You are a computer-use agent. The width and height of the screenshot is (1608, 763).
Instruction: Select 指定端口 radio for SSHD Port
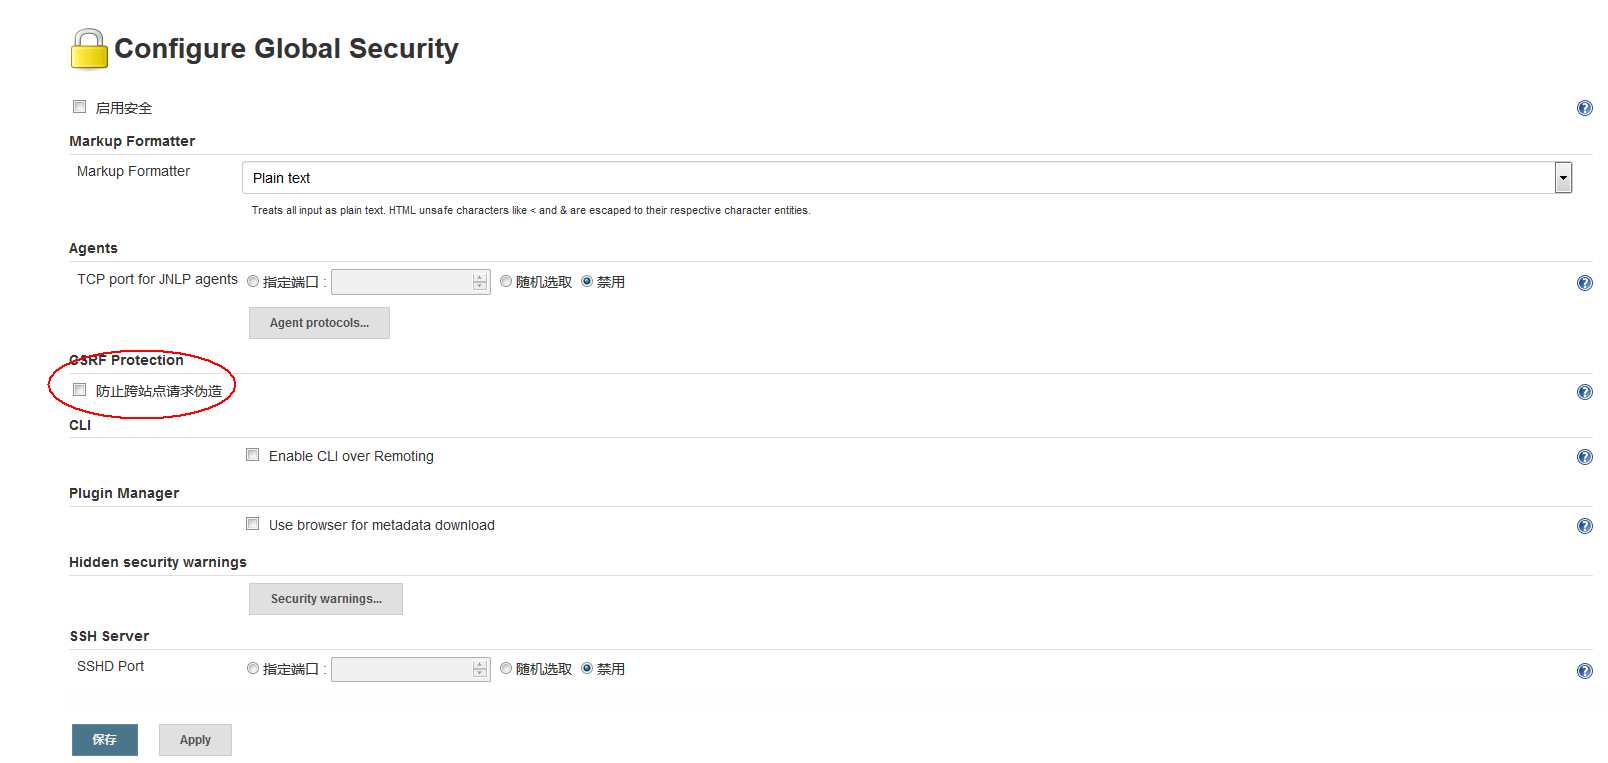(x=253, y=668)
